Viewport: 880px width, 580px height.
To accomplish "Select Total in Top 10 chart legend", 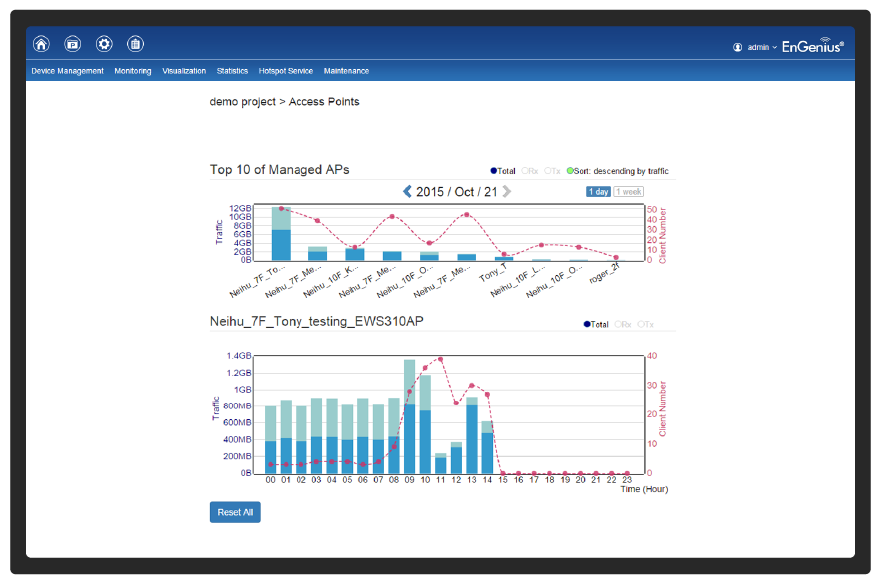I will tap(503, 171).
